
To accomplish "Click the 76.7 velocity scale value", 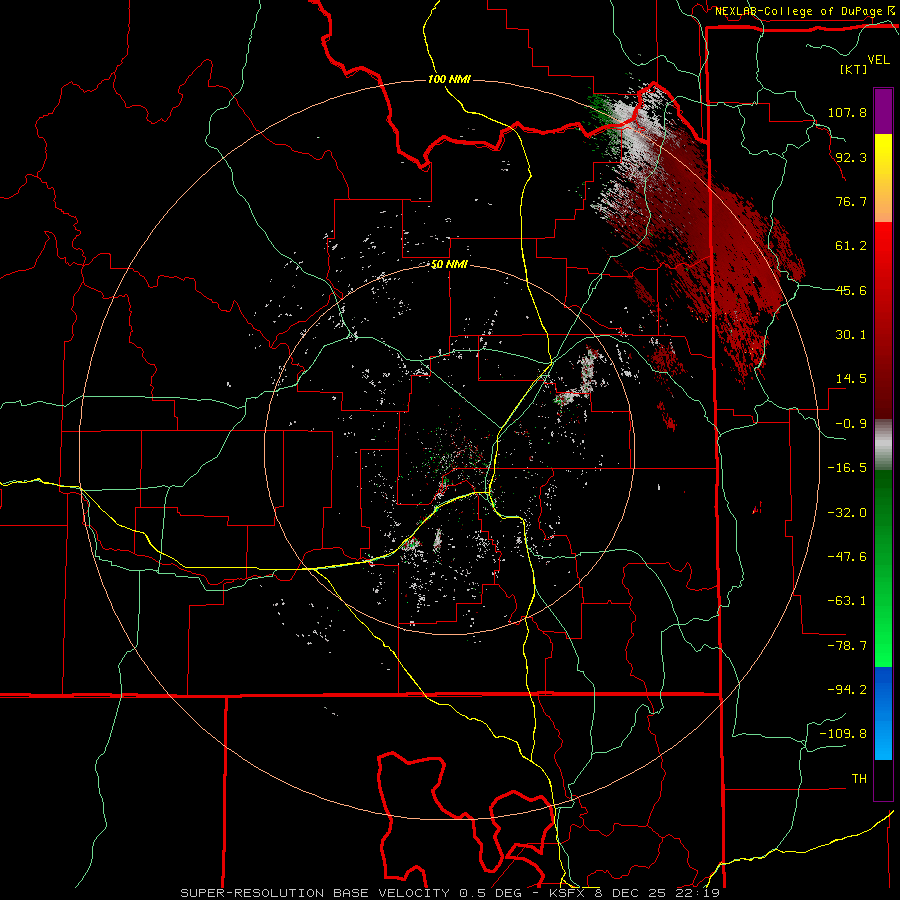I will [851, 201].
